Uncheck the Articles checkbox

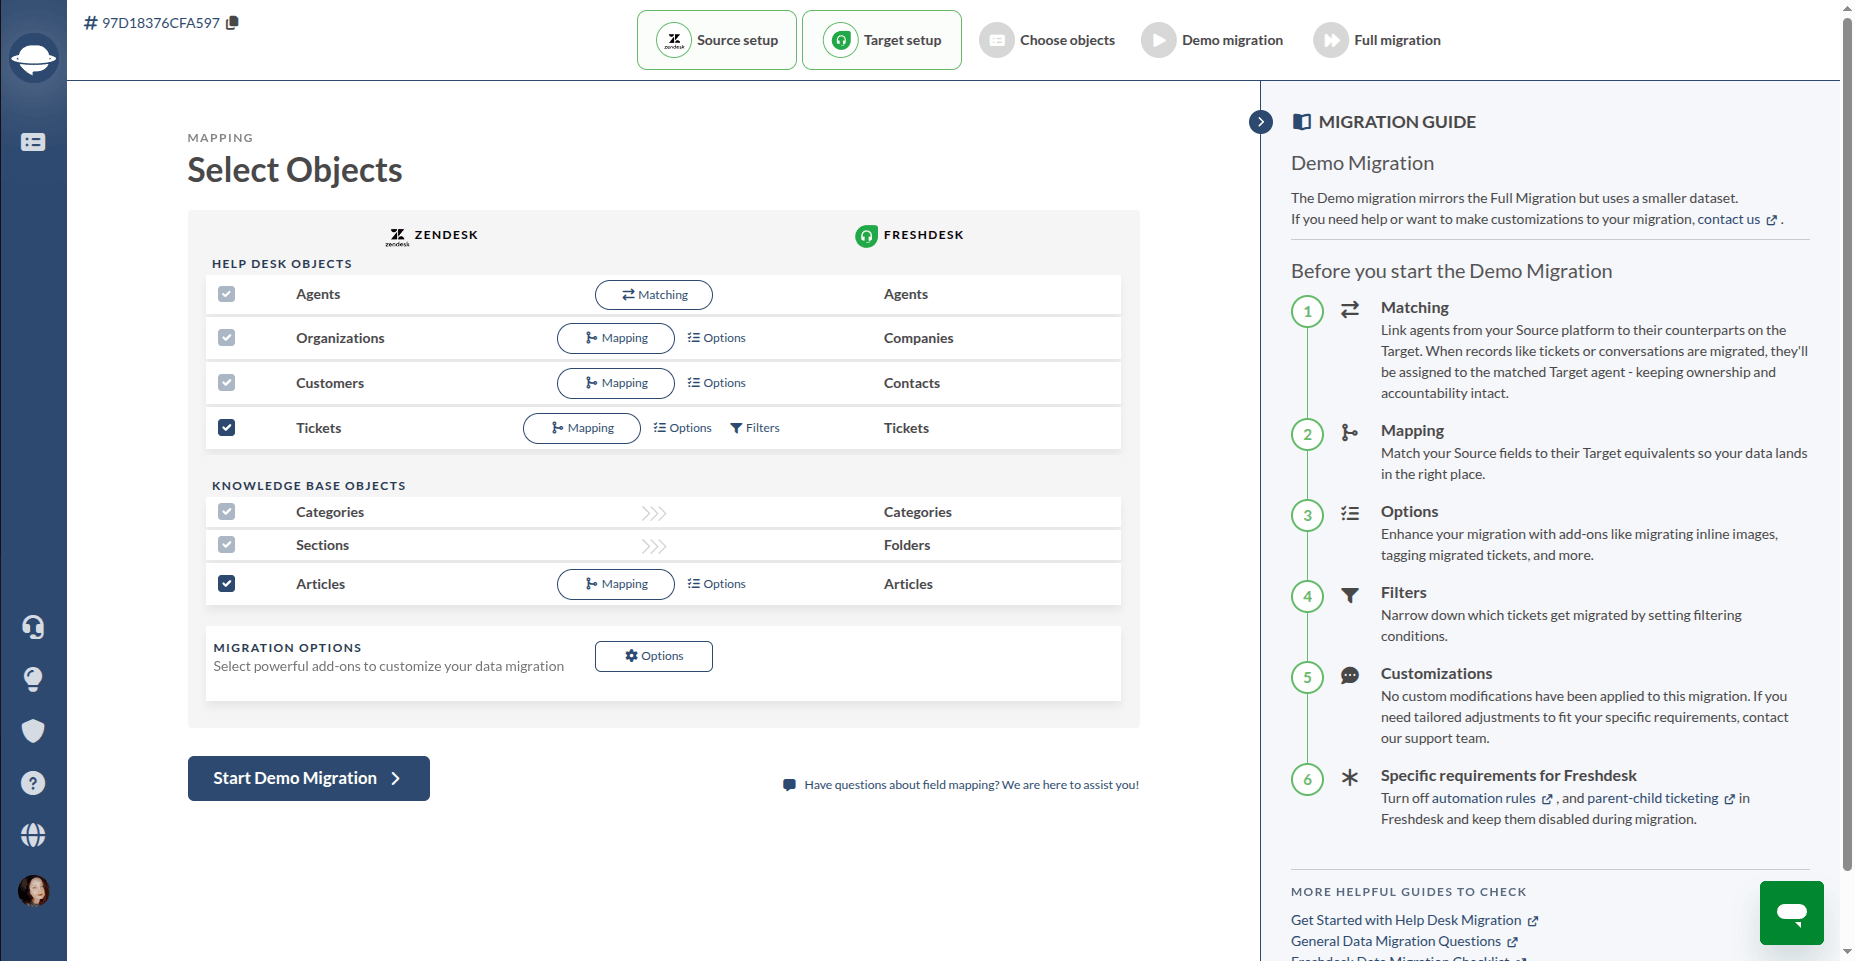(x=227, y=584)
